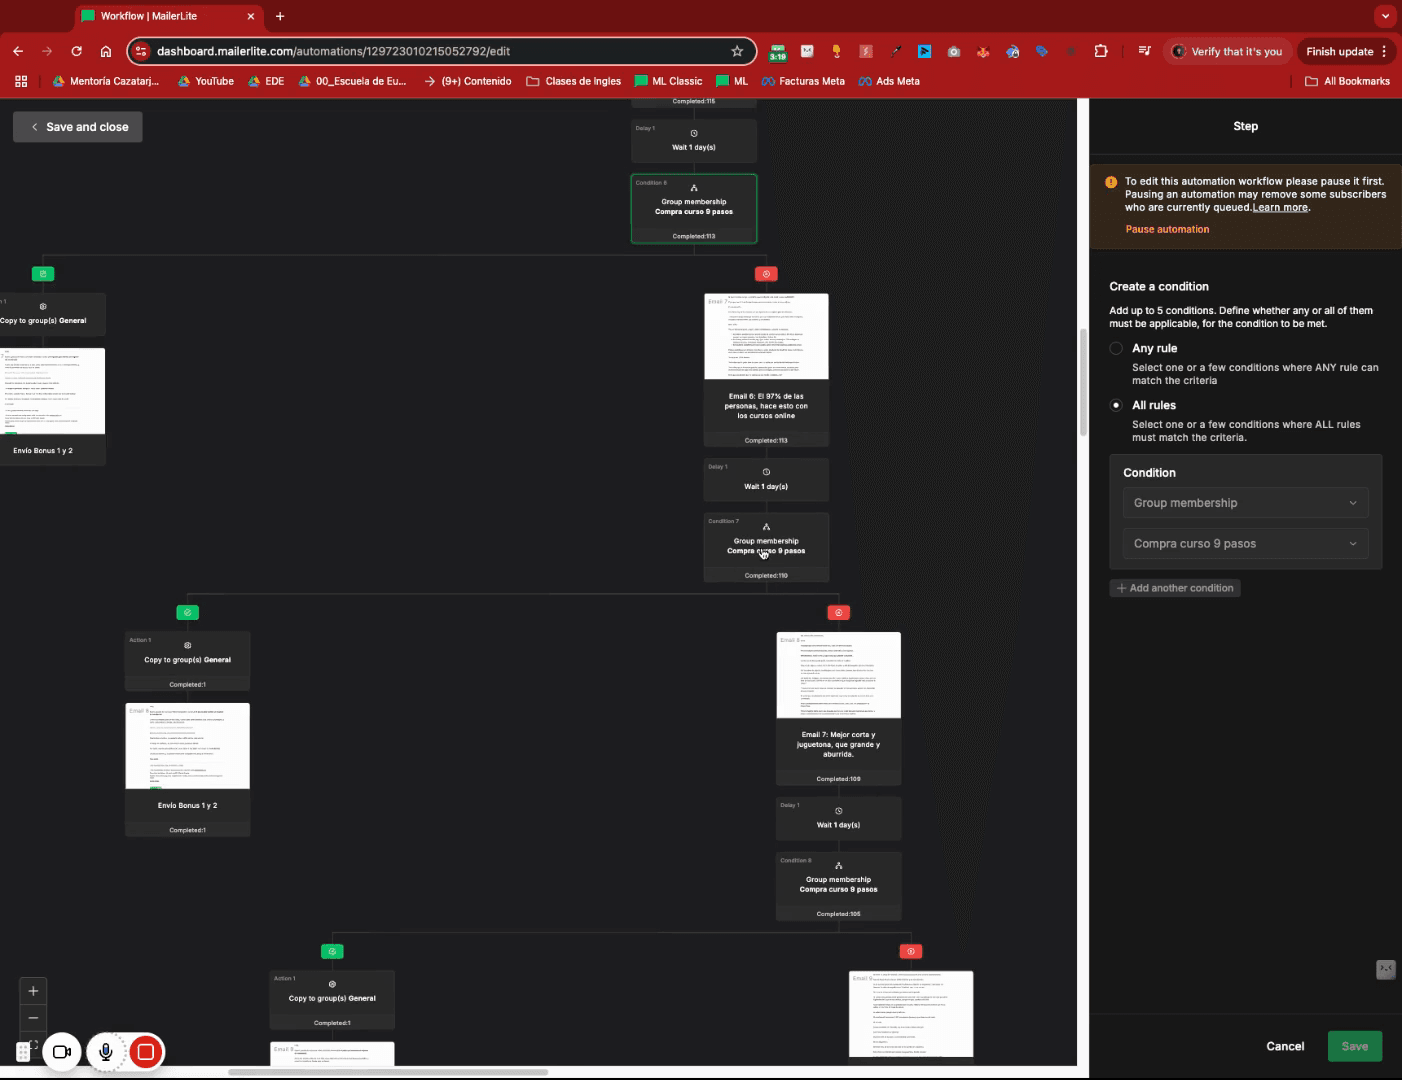1402x1080 pixels.
Task: Select the Wait 1 day(s) delay below Email 6
Action: (766, 480)
